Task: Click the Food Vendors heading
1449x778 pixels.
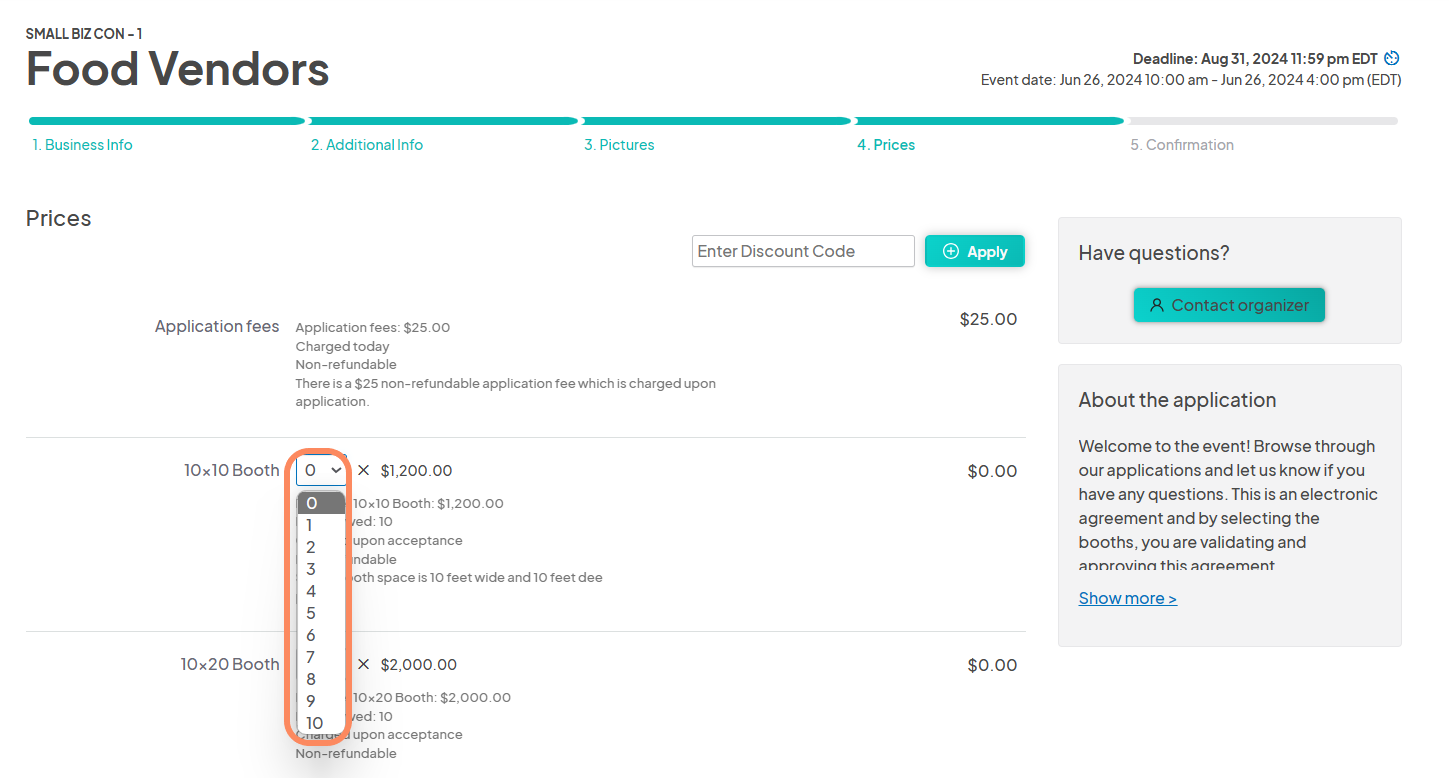Action: click(x=178, y=69)
